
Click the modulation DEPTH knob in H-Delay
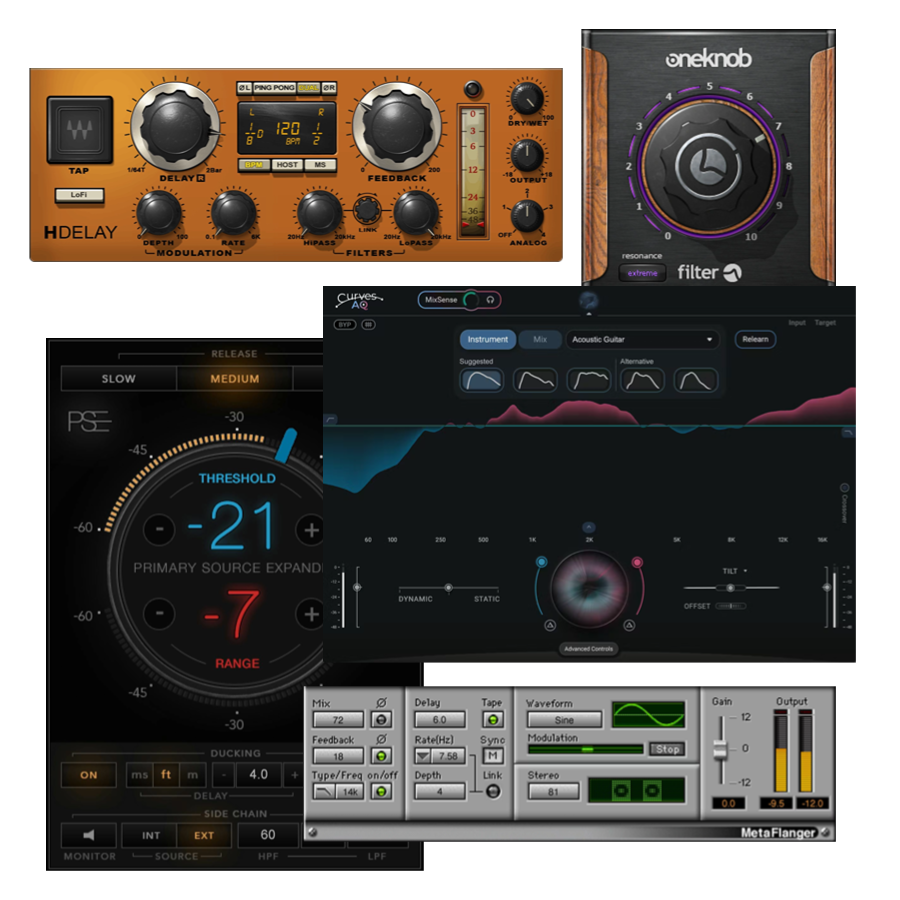(x=158, y=214)
